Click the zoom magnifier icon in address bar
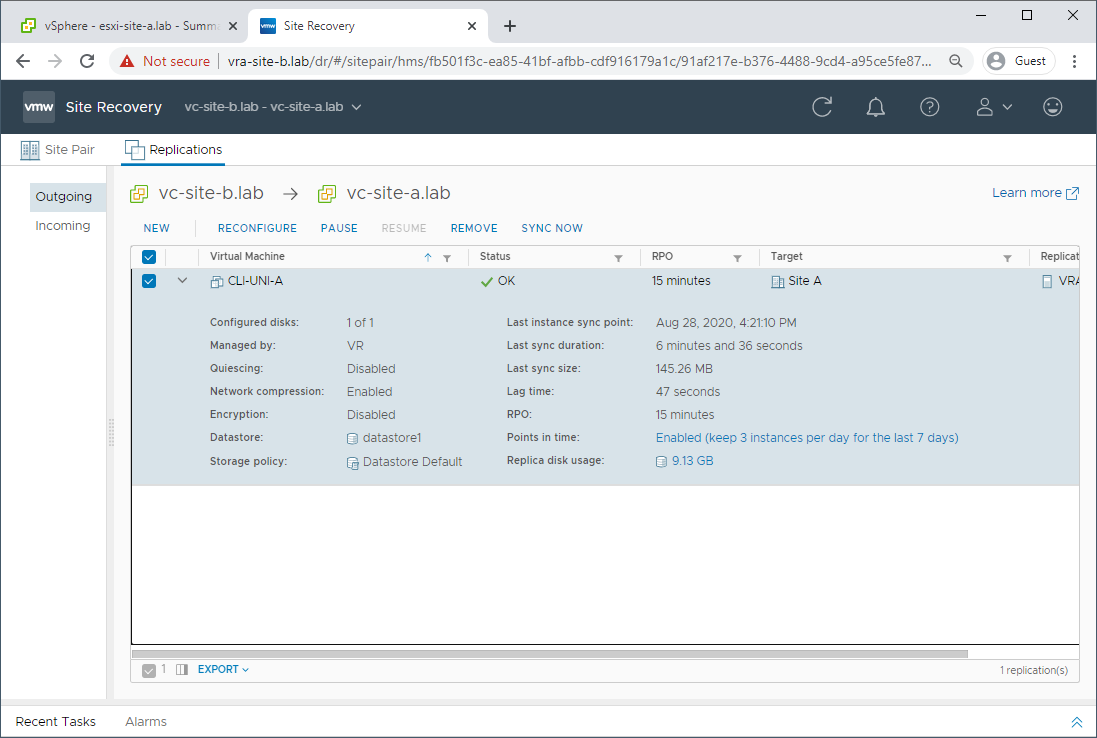Screen dimensions: 1097x738 click(955, 61)
